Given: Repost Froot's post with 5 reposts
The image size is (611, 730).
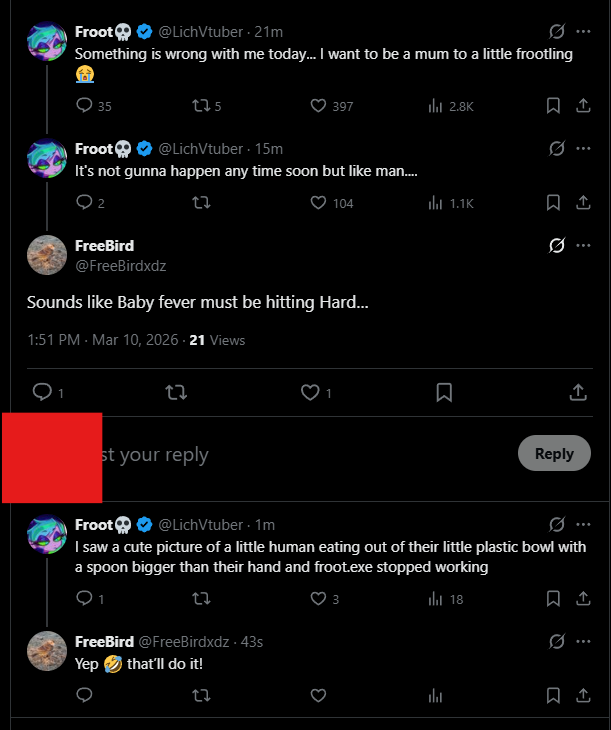Looking at the screenshot, I should pyautogui.click(x=201, y=106).
